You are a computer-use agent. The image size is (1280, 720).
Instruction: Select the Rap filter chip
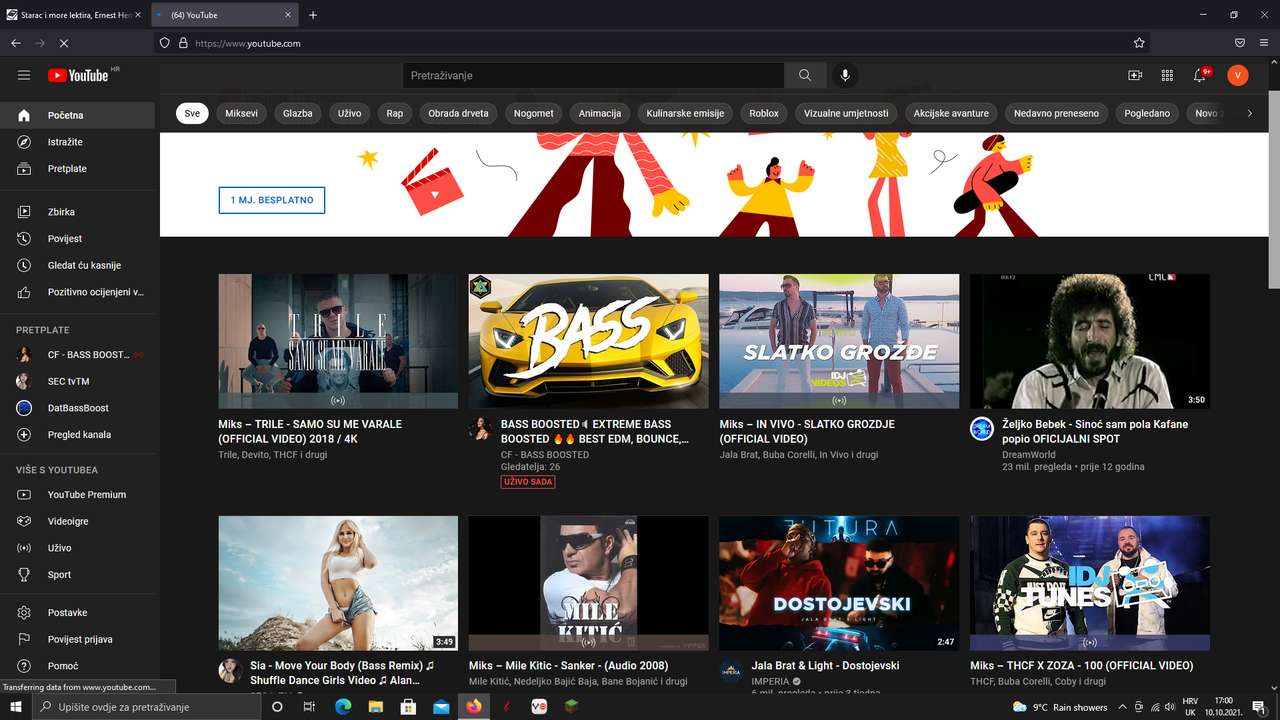(395, 113)
